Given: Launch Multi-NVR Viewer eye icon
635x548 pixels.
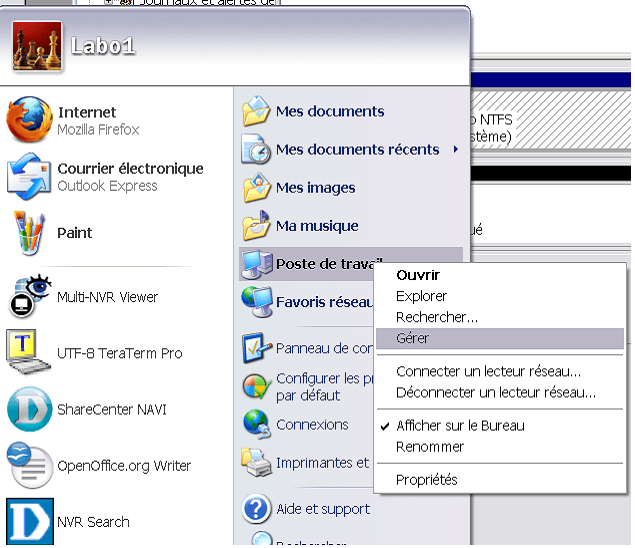Looking at the screenshot, I should pos(29,296).
